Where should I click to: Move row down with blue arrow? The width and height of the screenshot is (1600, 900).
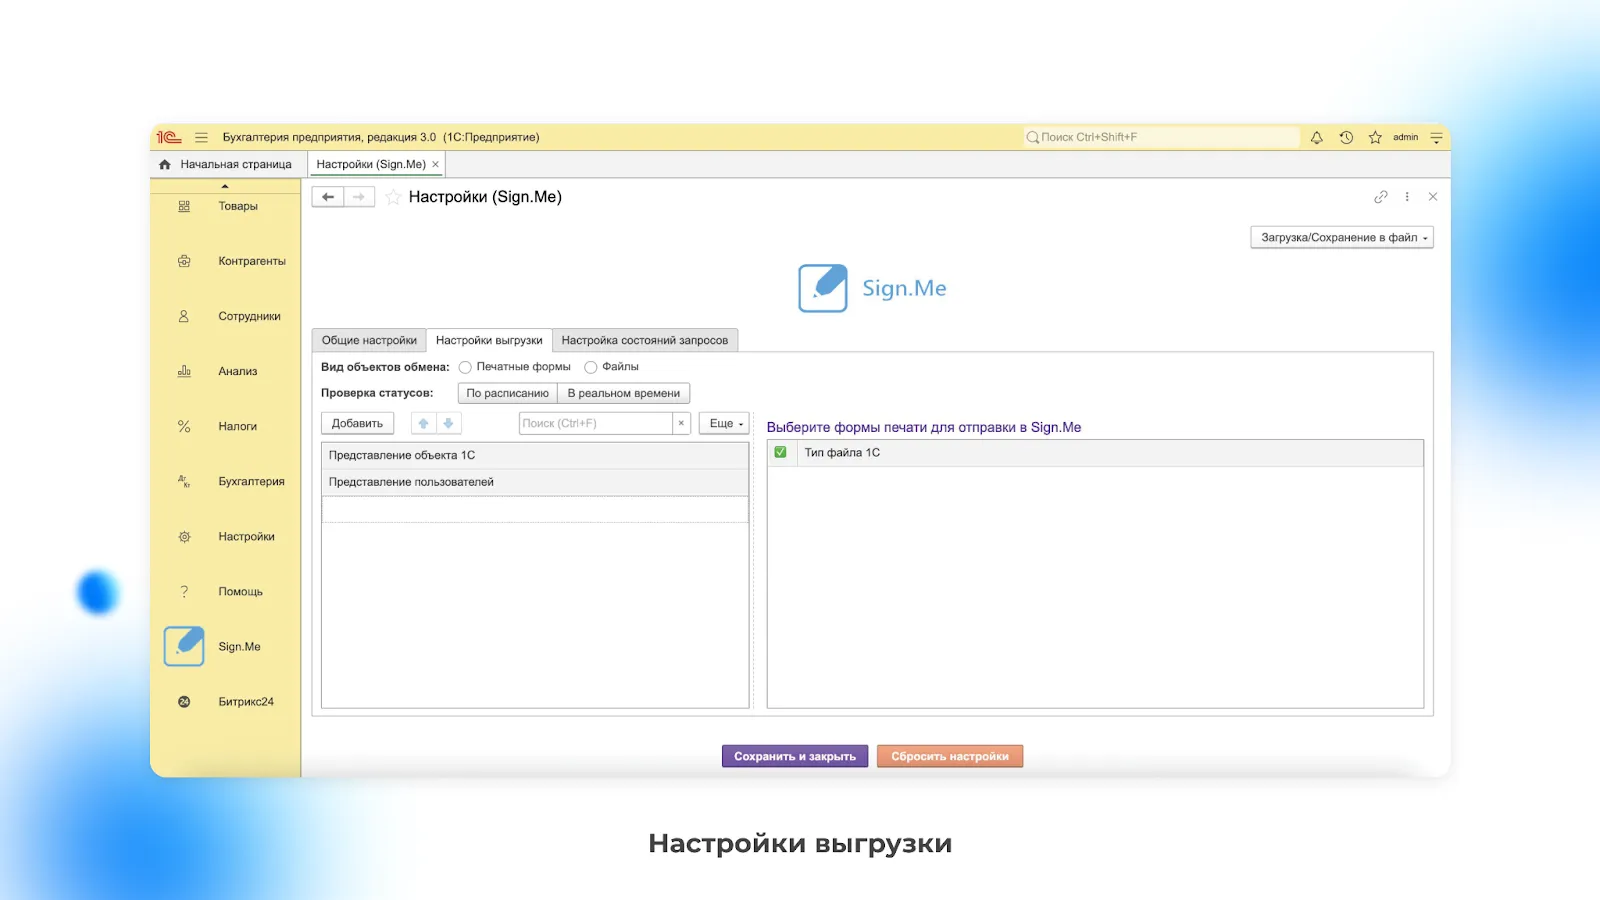(448, 424)
